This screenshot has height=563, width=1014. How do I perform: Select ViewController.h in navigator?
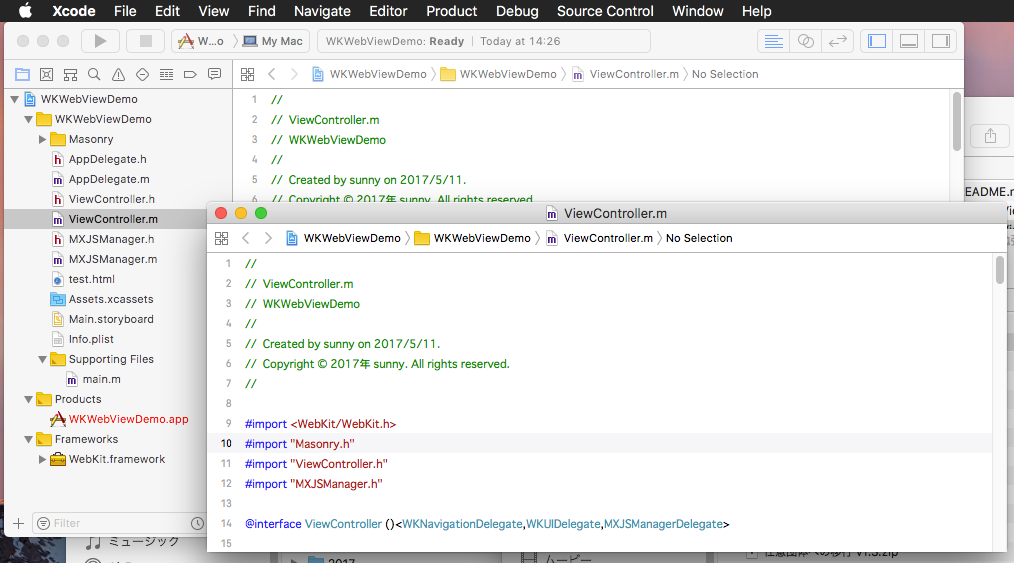point(111,199)
